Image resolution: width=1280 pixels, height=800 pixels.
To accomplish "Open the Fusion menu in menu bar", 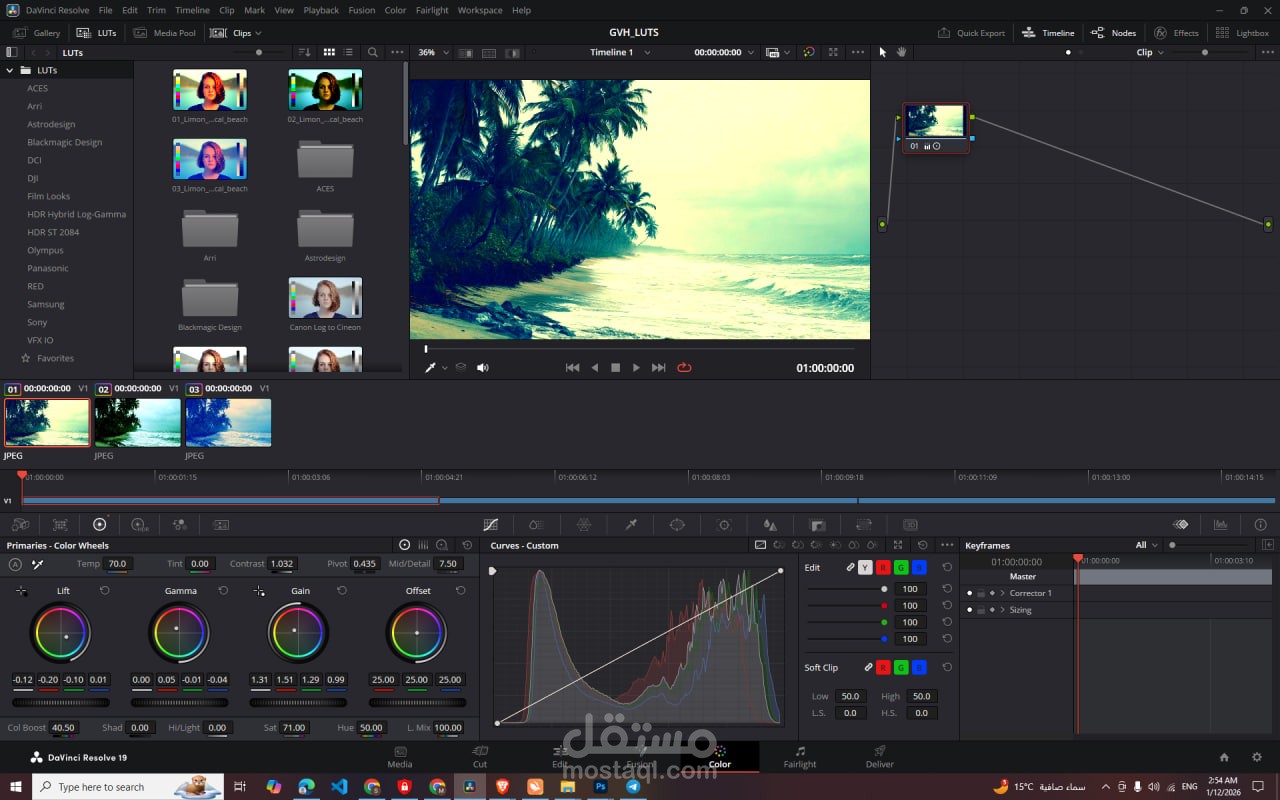I will pos(362,10).
